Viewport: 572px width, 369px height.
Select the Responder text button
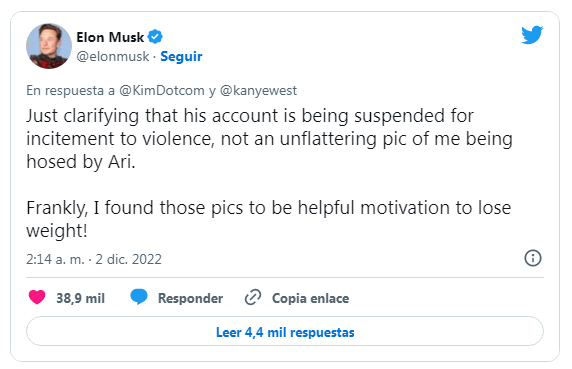point(190,298)
